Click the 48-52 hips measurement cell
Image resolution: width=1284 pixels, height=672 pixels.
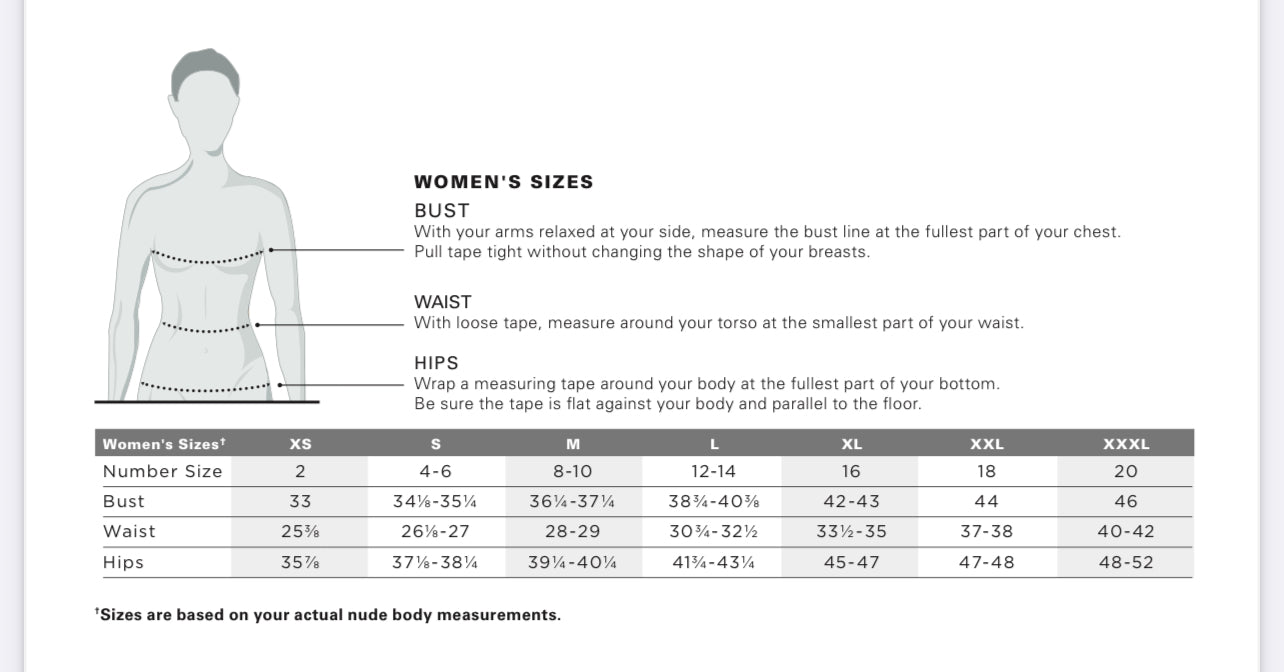pyautogui.click(x=1126, y=563)
